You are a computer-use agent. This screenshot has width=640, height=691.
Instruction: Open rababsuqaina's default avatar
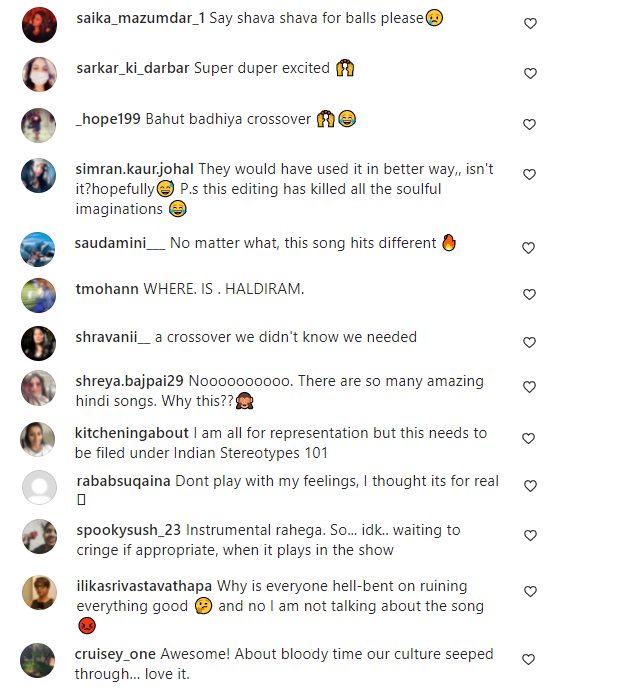(x=39, y=487)
